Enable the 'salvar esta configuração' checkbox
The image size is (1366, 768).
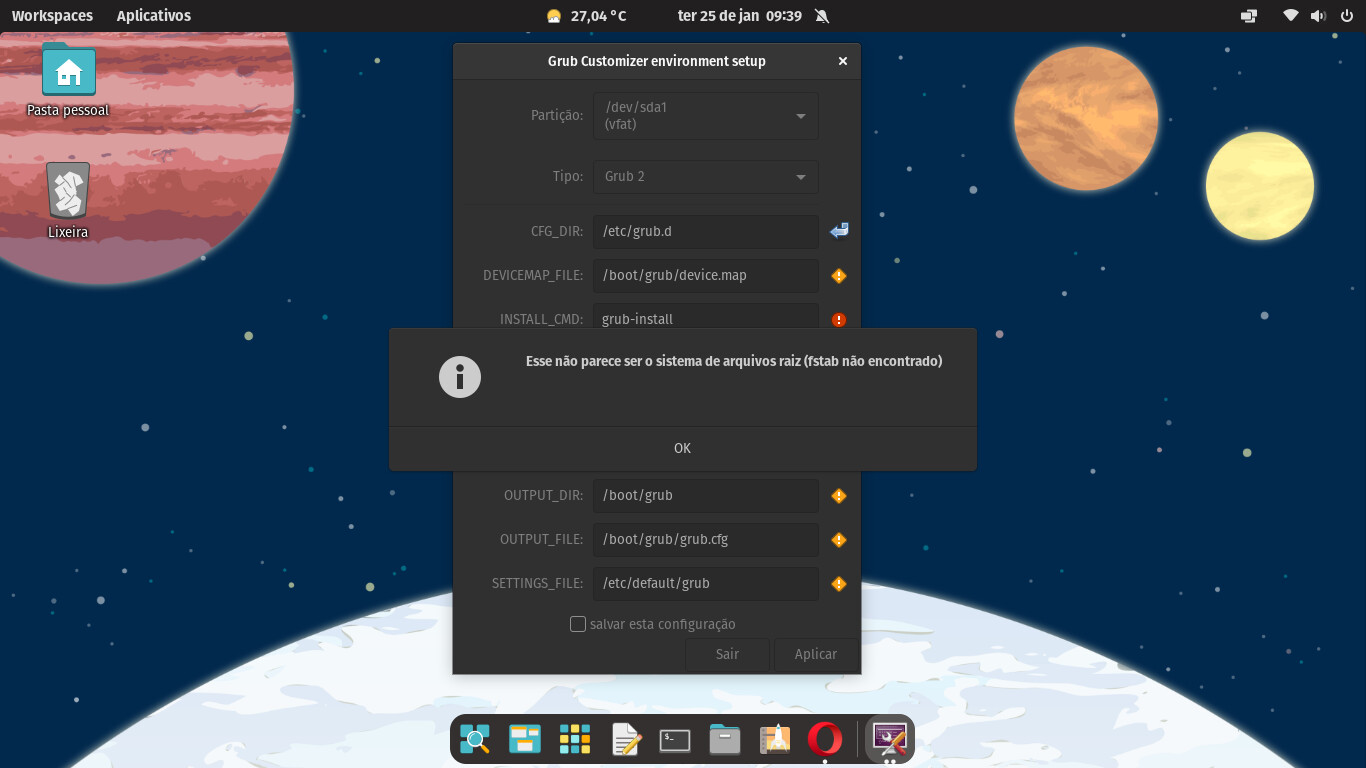tap(578, 624)
